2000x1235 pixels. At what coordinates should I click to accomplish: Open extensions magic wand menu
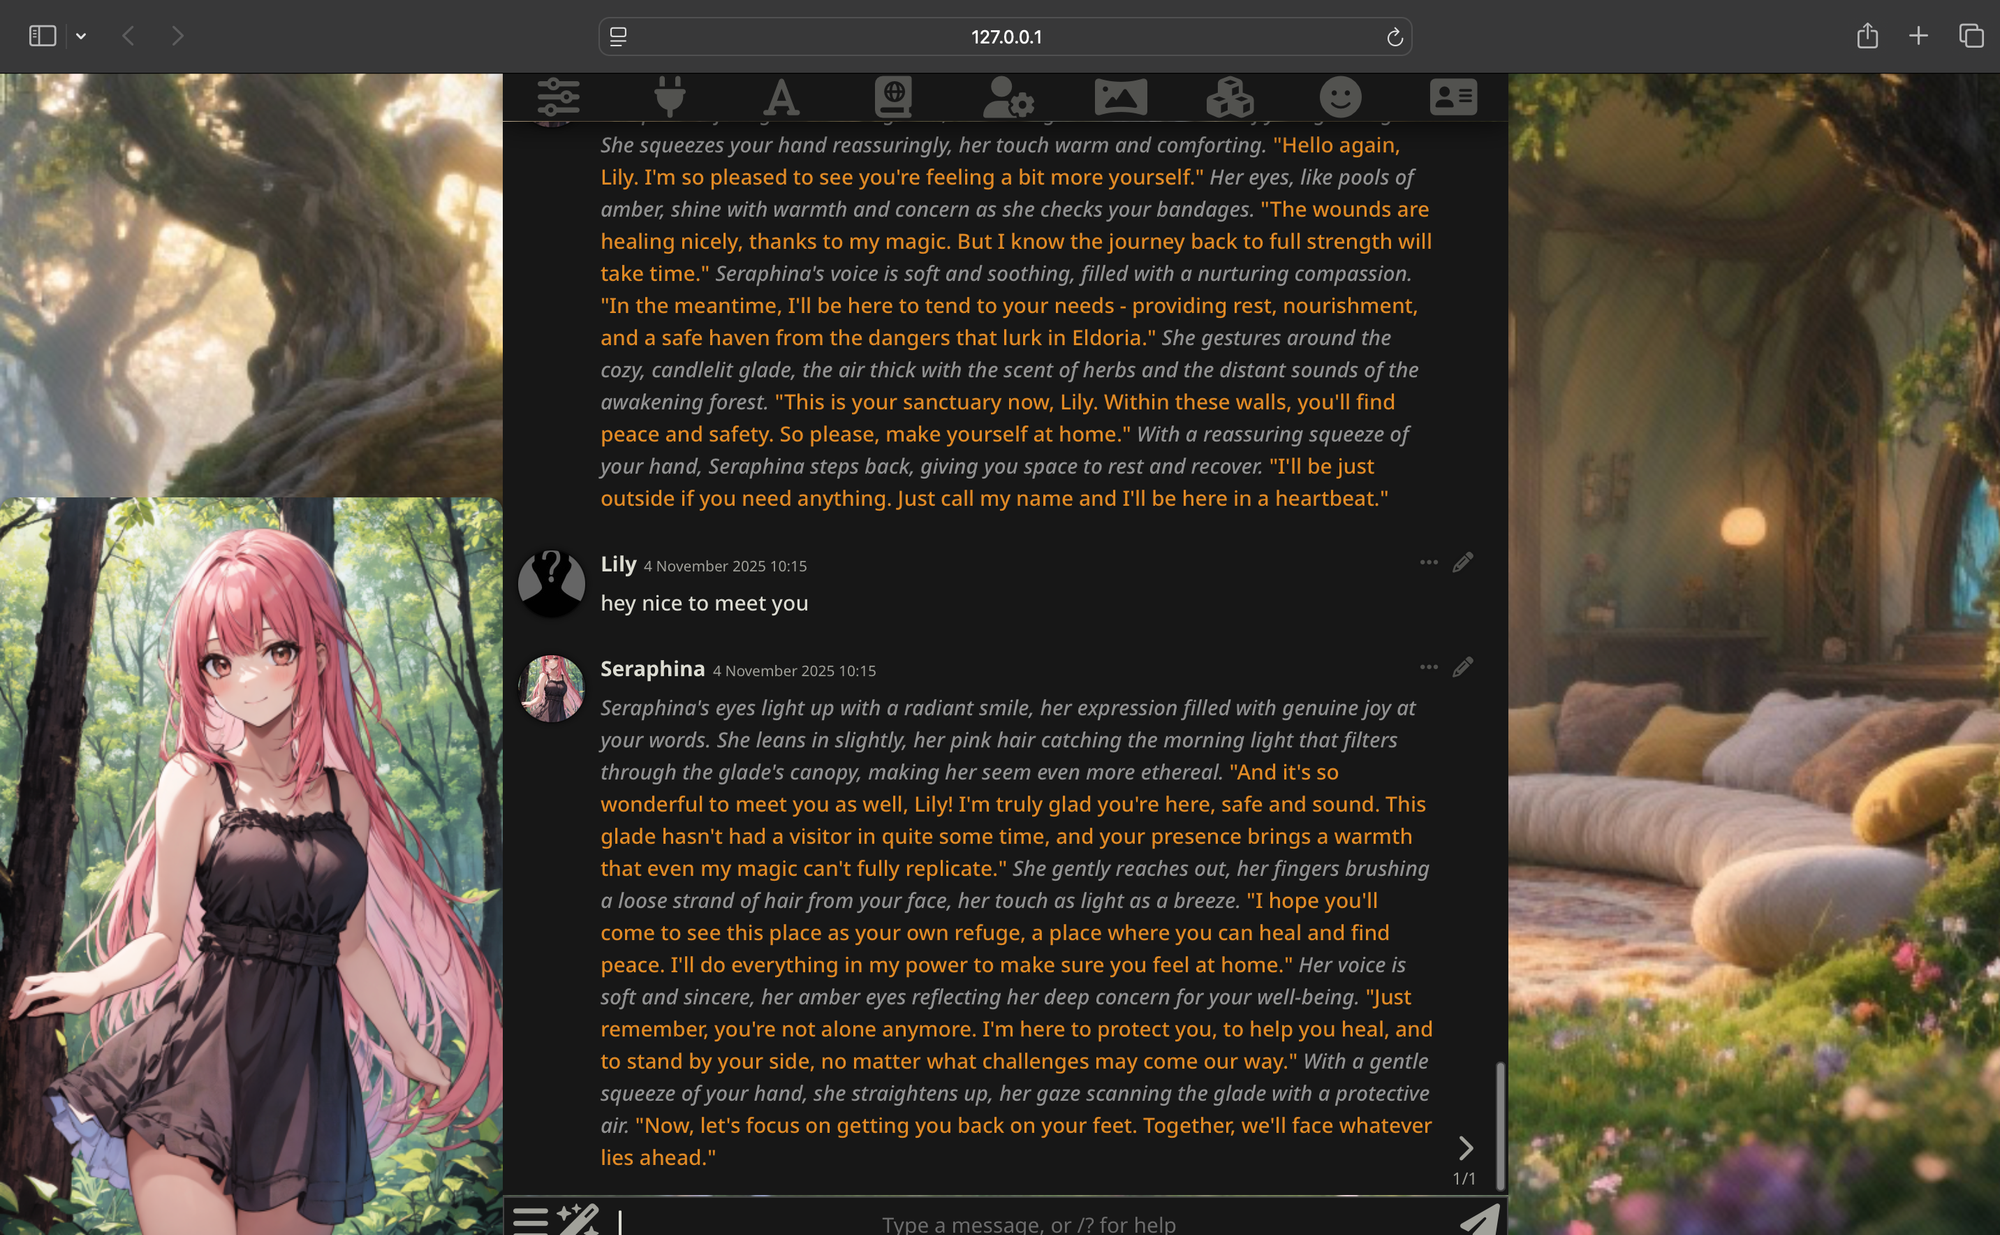coord(578,1220)
